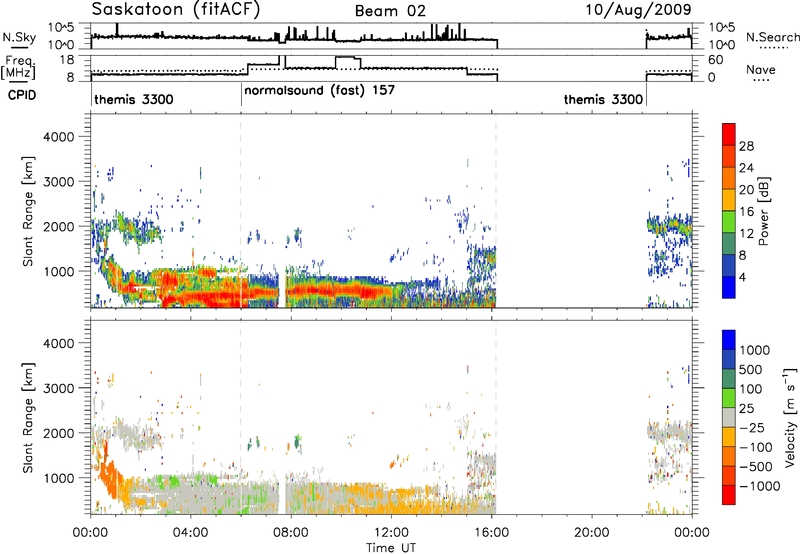Screen dimensions: 800x554
Task: Click the dotted line sample under "Nave"
Action: 761,81
